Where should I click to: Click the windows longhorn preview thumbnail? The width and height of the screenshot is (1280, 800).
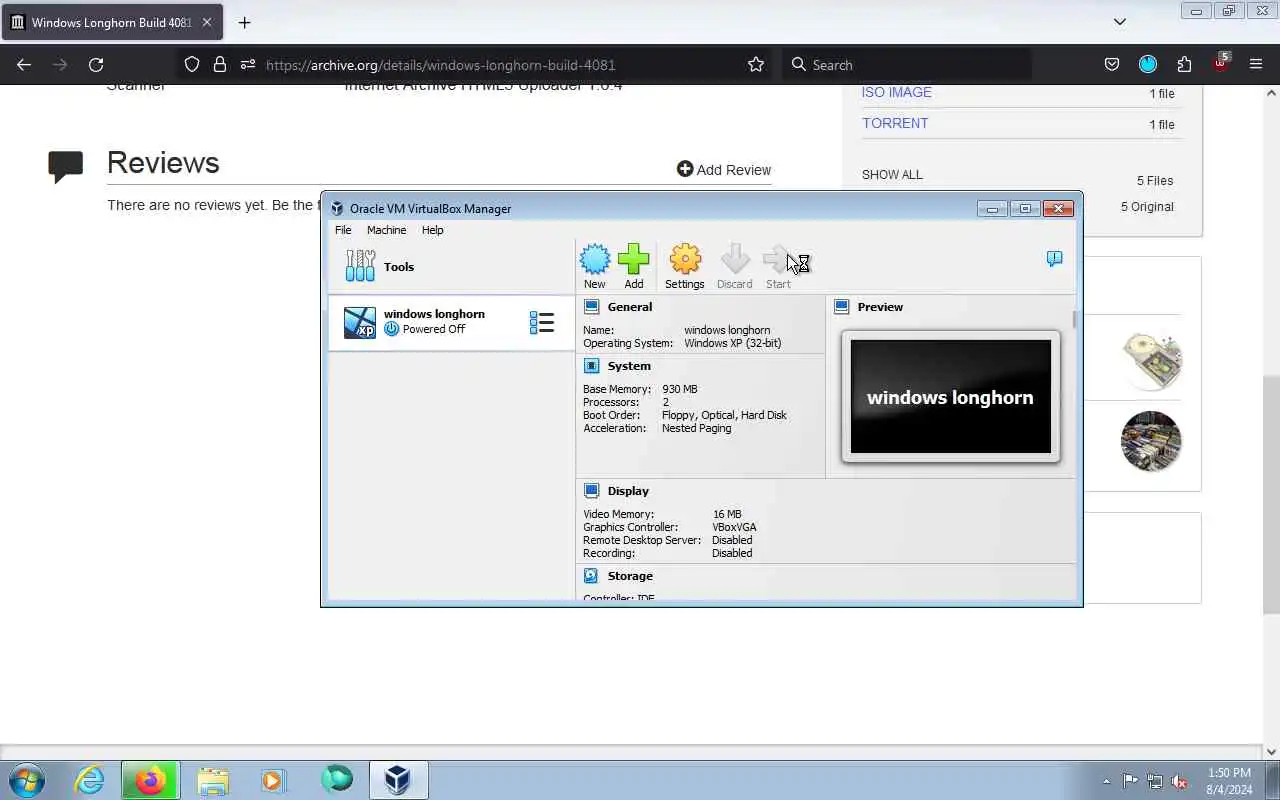tap(951, 397)
